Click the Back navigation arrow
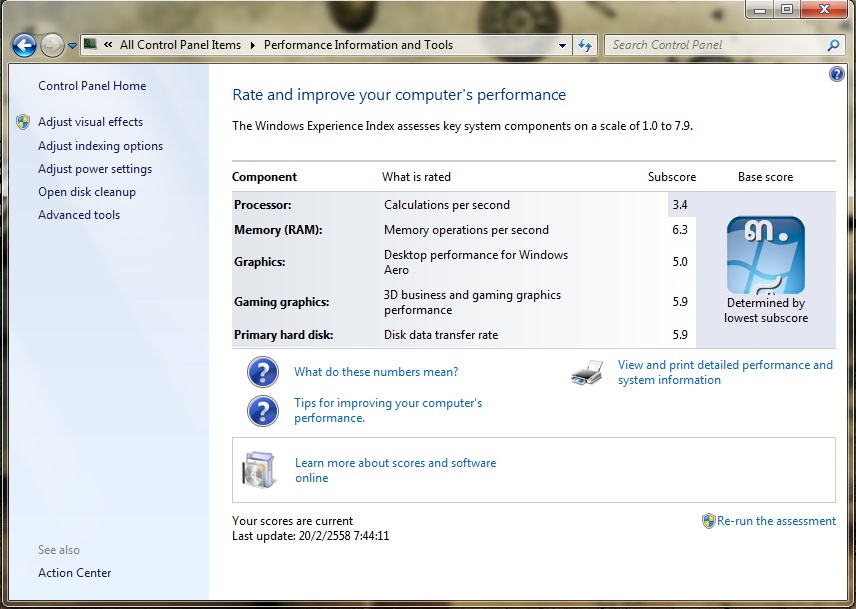The height and width of the screenshot is (609, 856). tap(24, 45)
